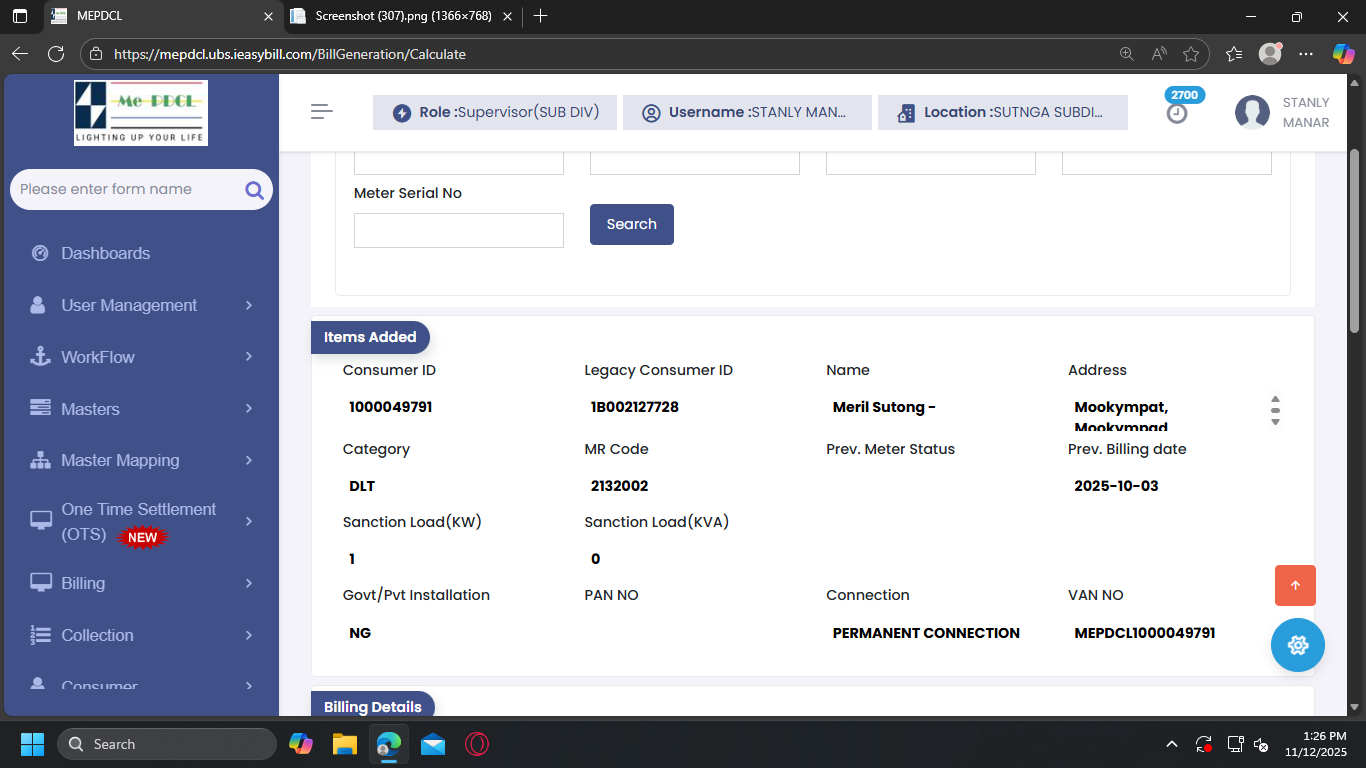The height and width of the screenshot is (768, 1366).
Task: Click the browser address bar URL
Action: (290, 54)
